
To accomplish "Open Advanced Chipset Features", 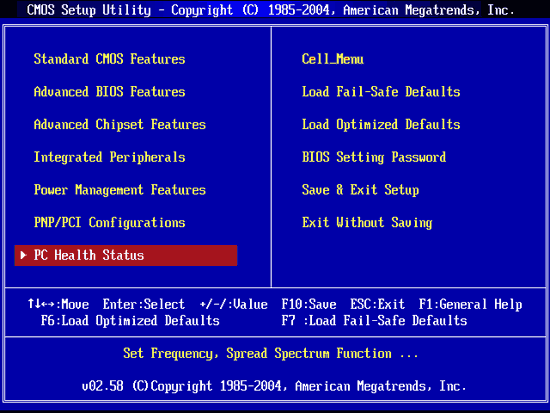I will 120,125.
